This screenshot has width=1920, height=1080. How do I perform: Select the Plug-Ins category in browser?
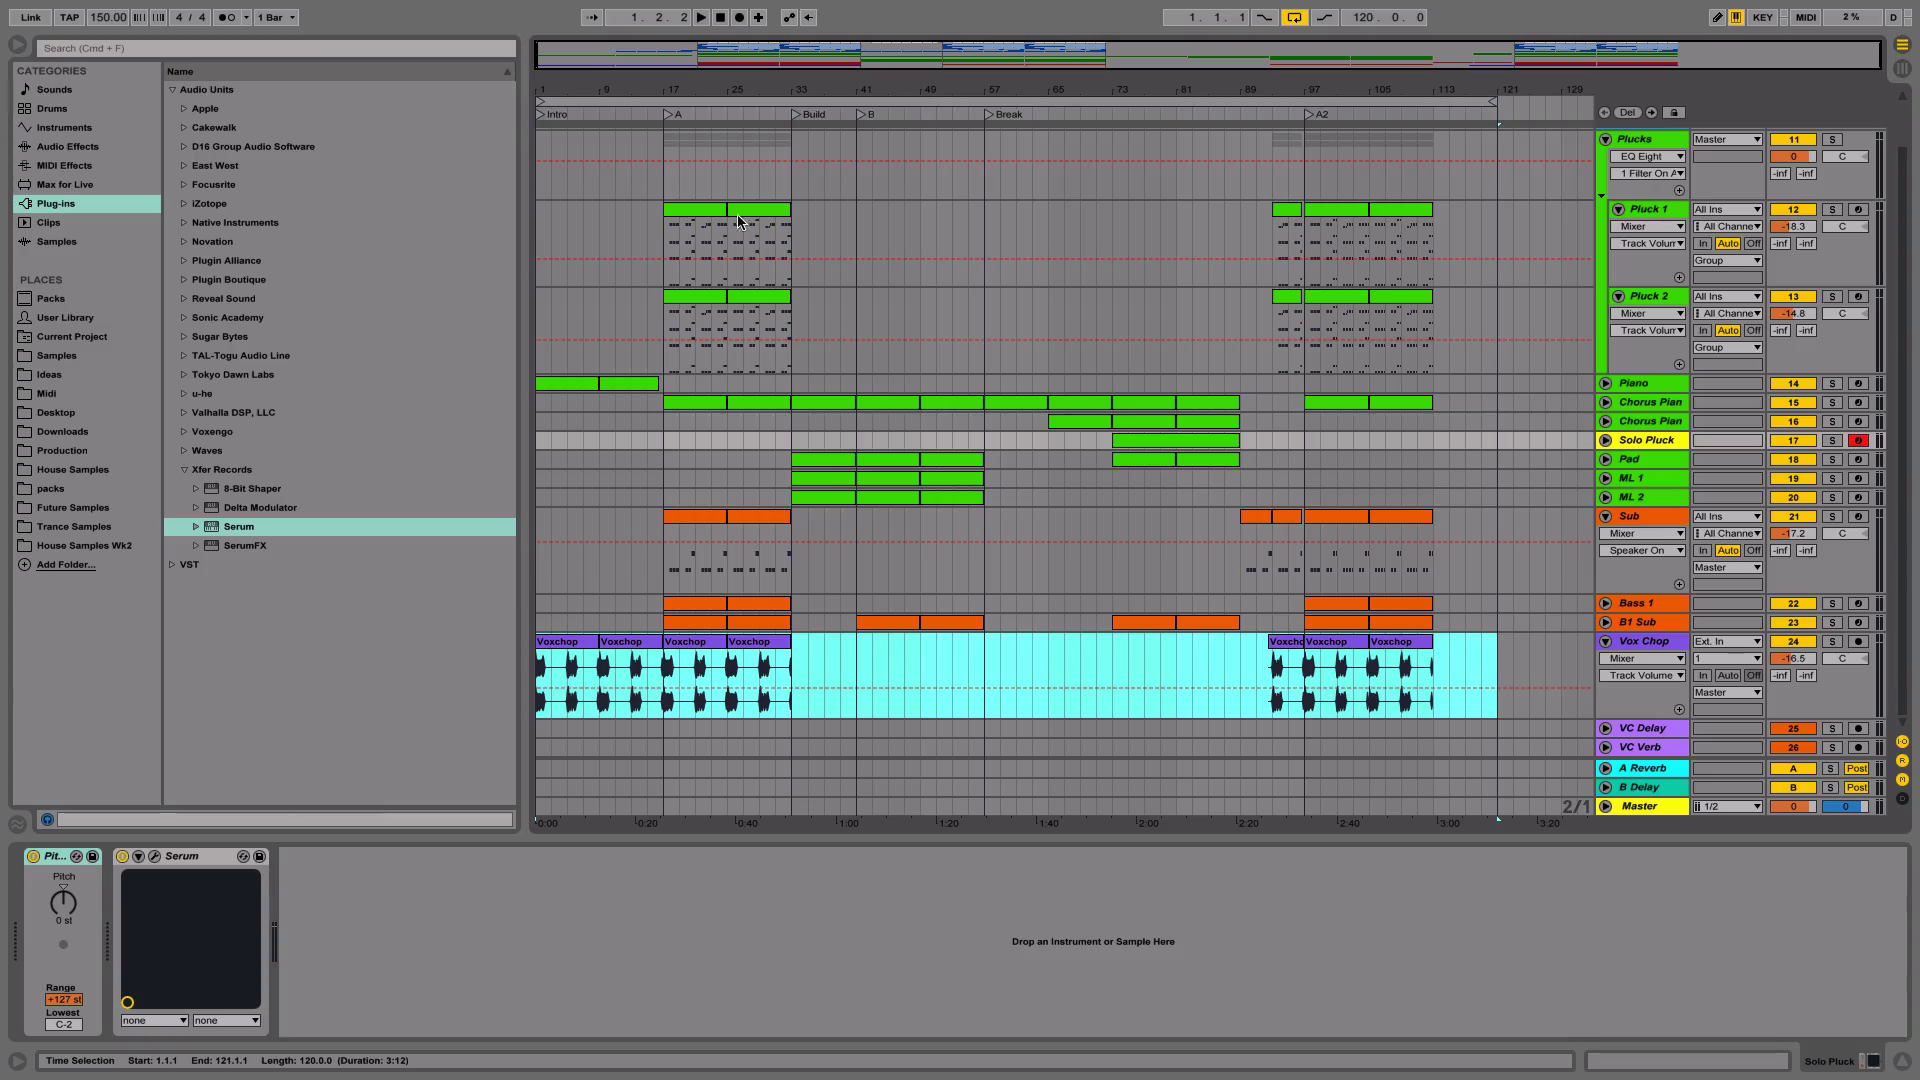pyautogui.click(x=55, y=203)
